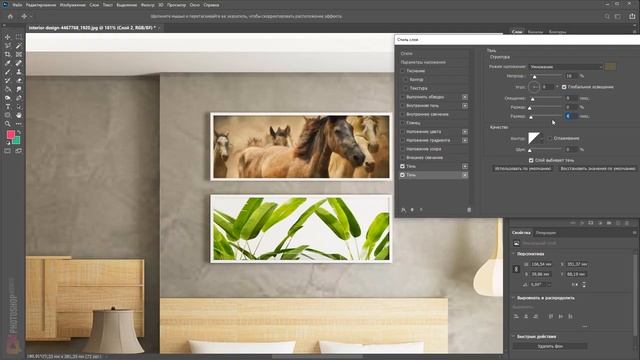The height and width of the screenshot is (360, 640).
Task: Select the Eraser tool
Action: tap(19, 80)
